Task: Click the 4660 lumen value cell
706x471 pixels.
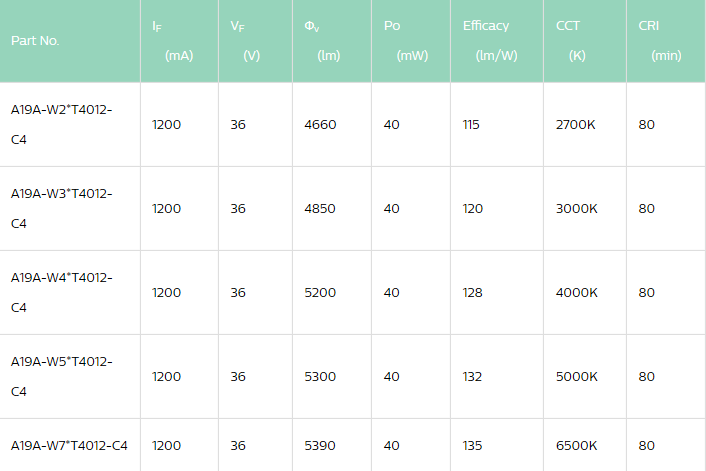Action: pos(320,125)
